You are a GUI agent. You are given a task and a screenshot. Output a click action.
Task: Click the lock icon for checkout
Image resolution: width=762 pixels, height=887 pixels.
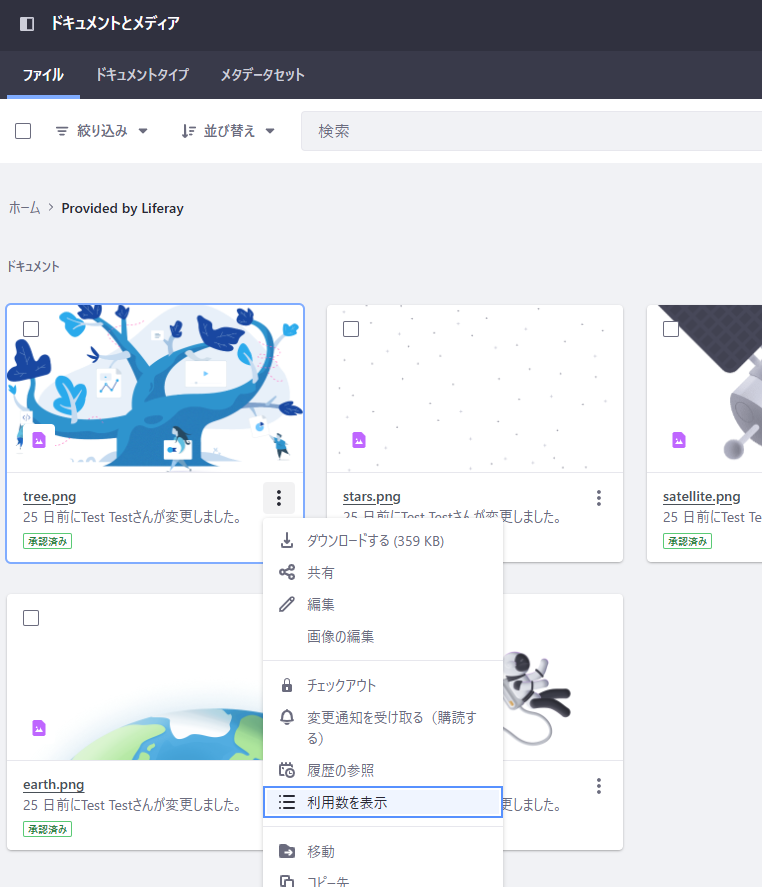(287, 686)
